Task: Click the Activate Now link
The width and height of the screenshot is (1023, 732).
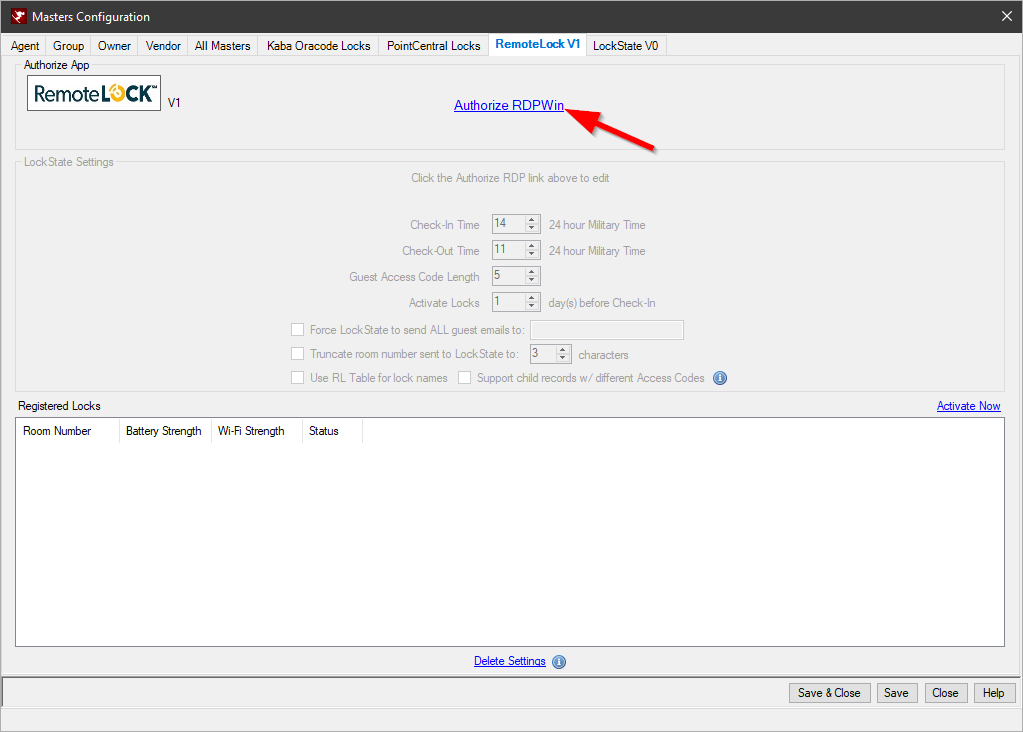Action: 968,406
